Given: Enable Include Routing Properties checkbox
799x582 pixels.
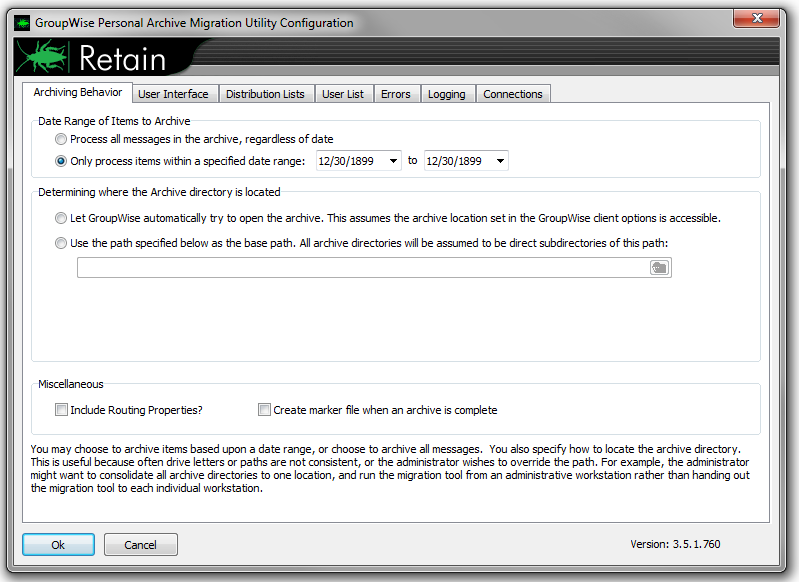Looking at the screenshot, I should (x=61, y=410).
